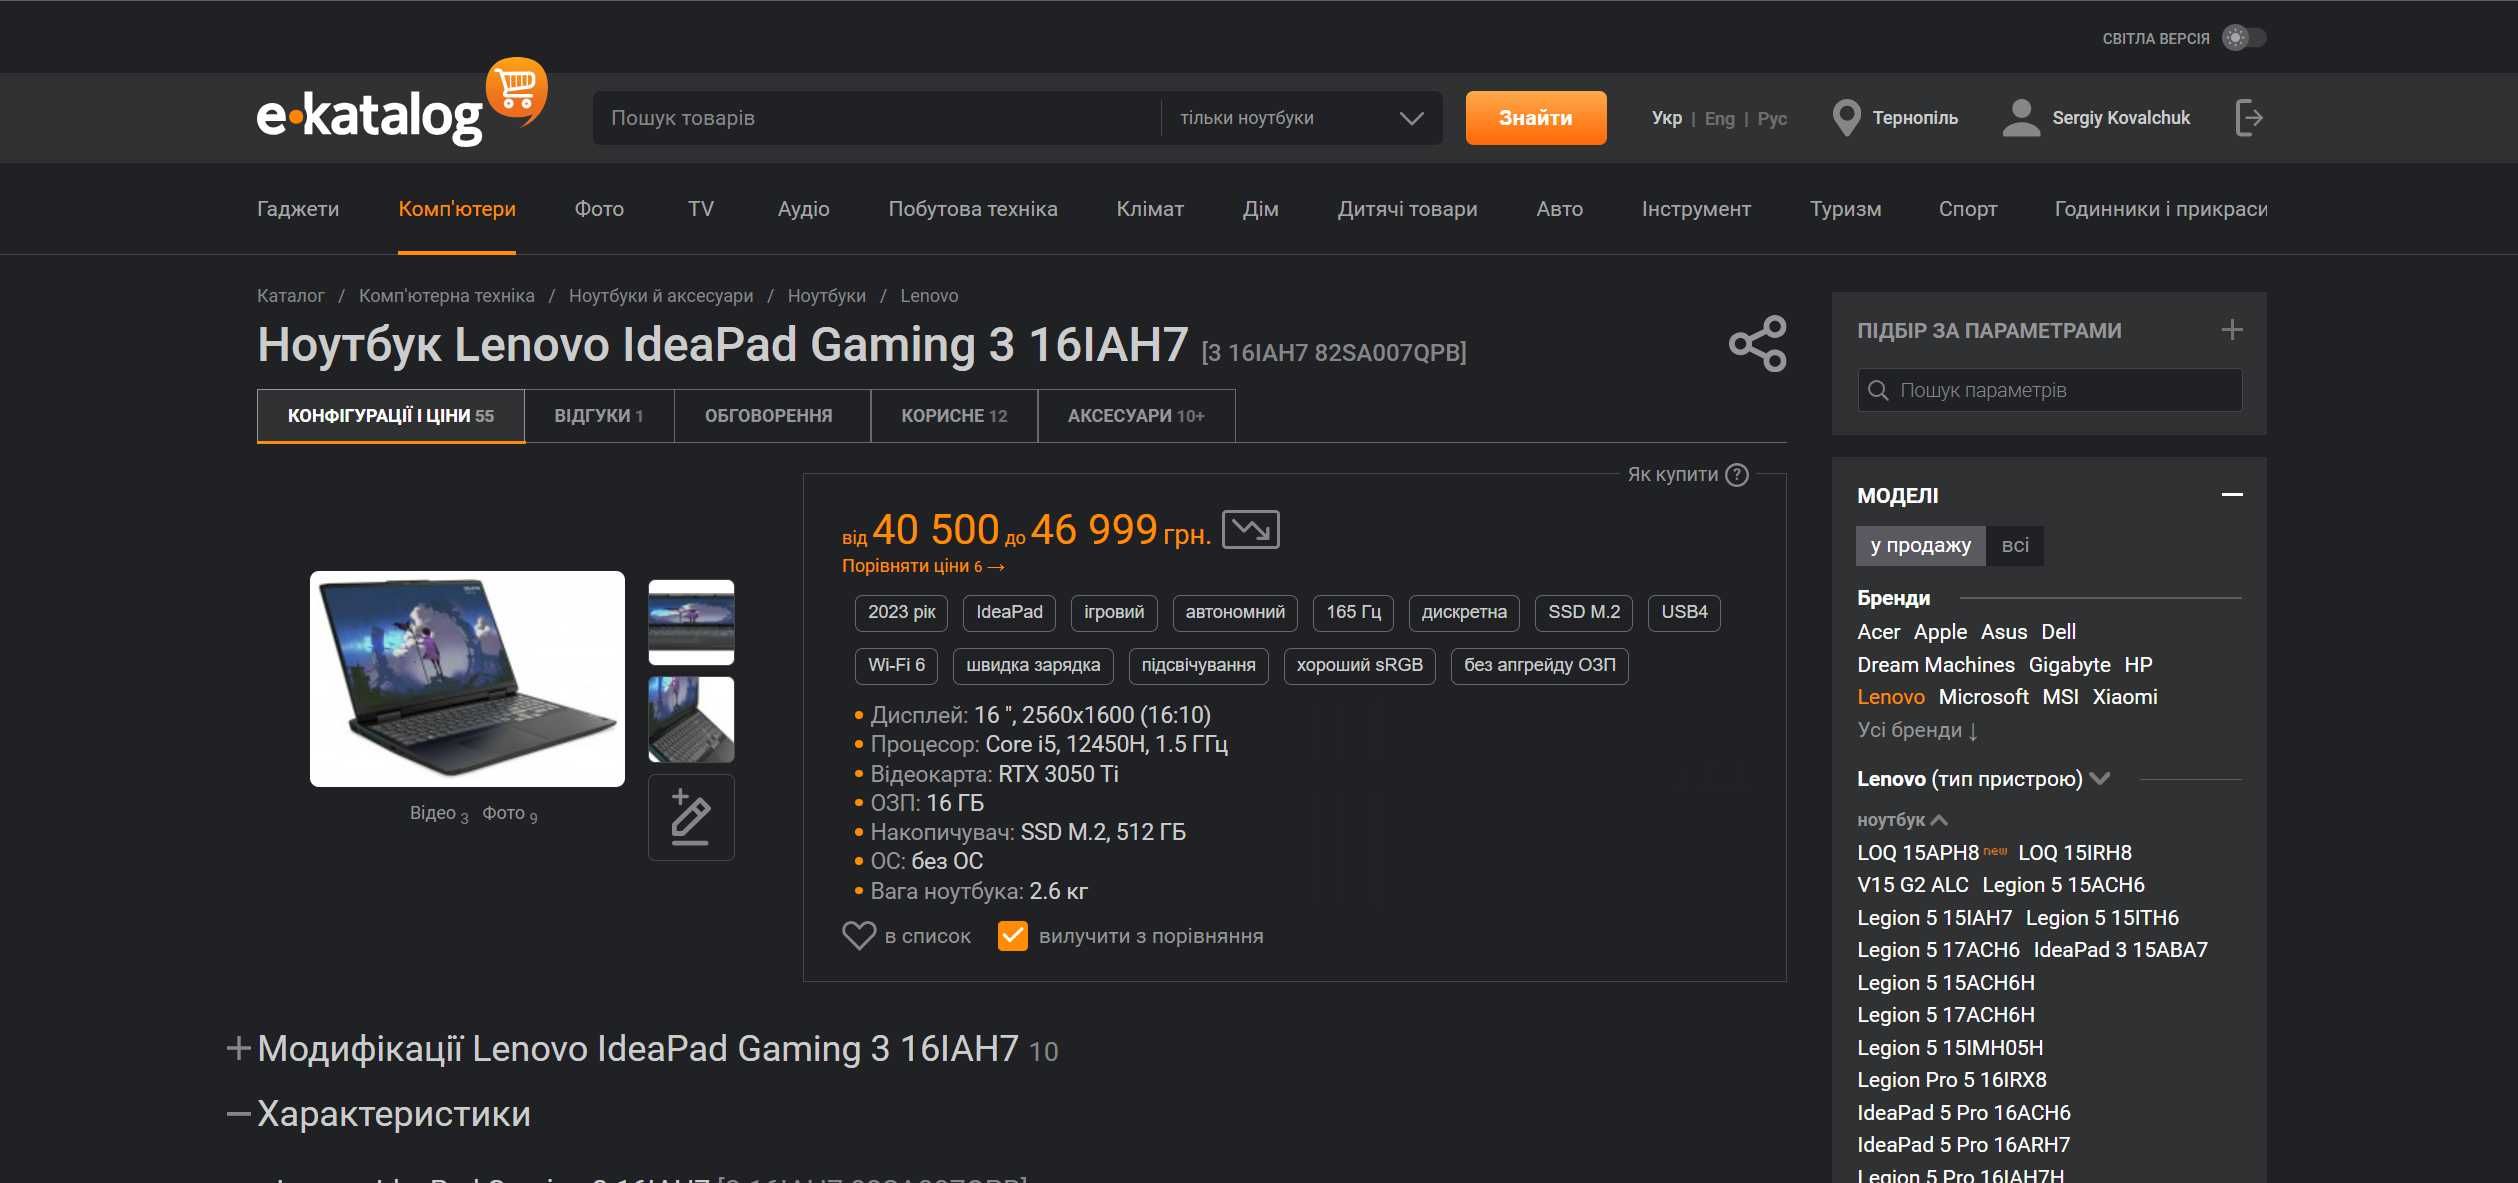Select the Dream Machines brand link

(1936, 665)
